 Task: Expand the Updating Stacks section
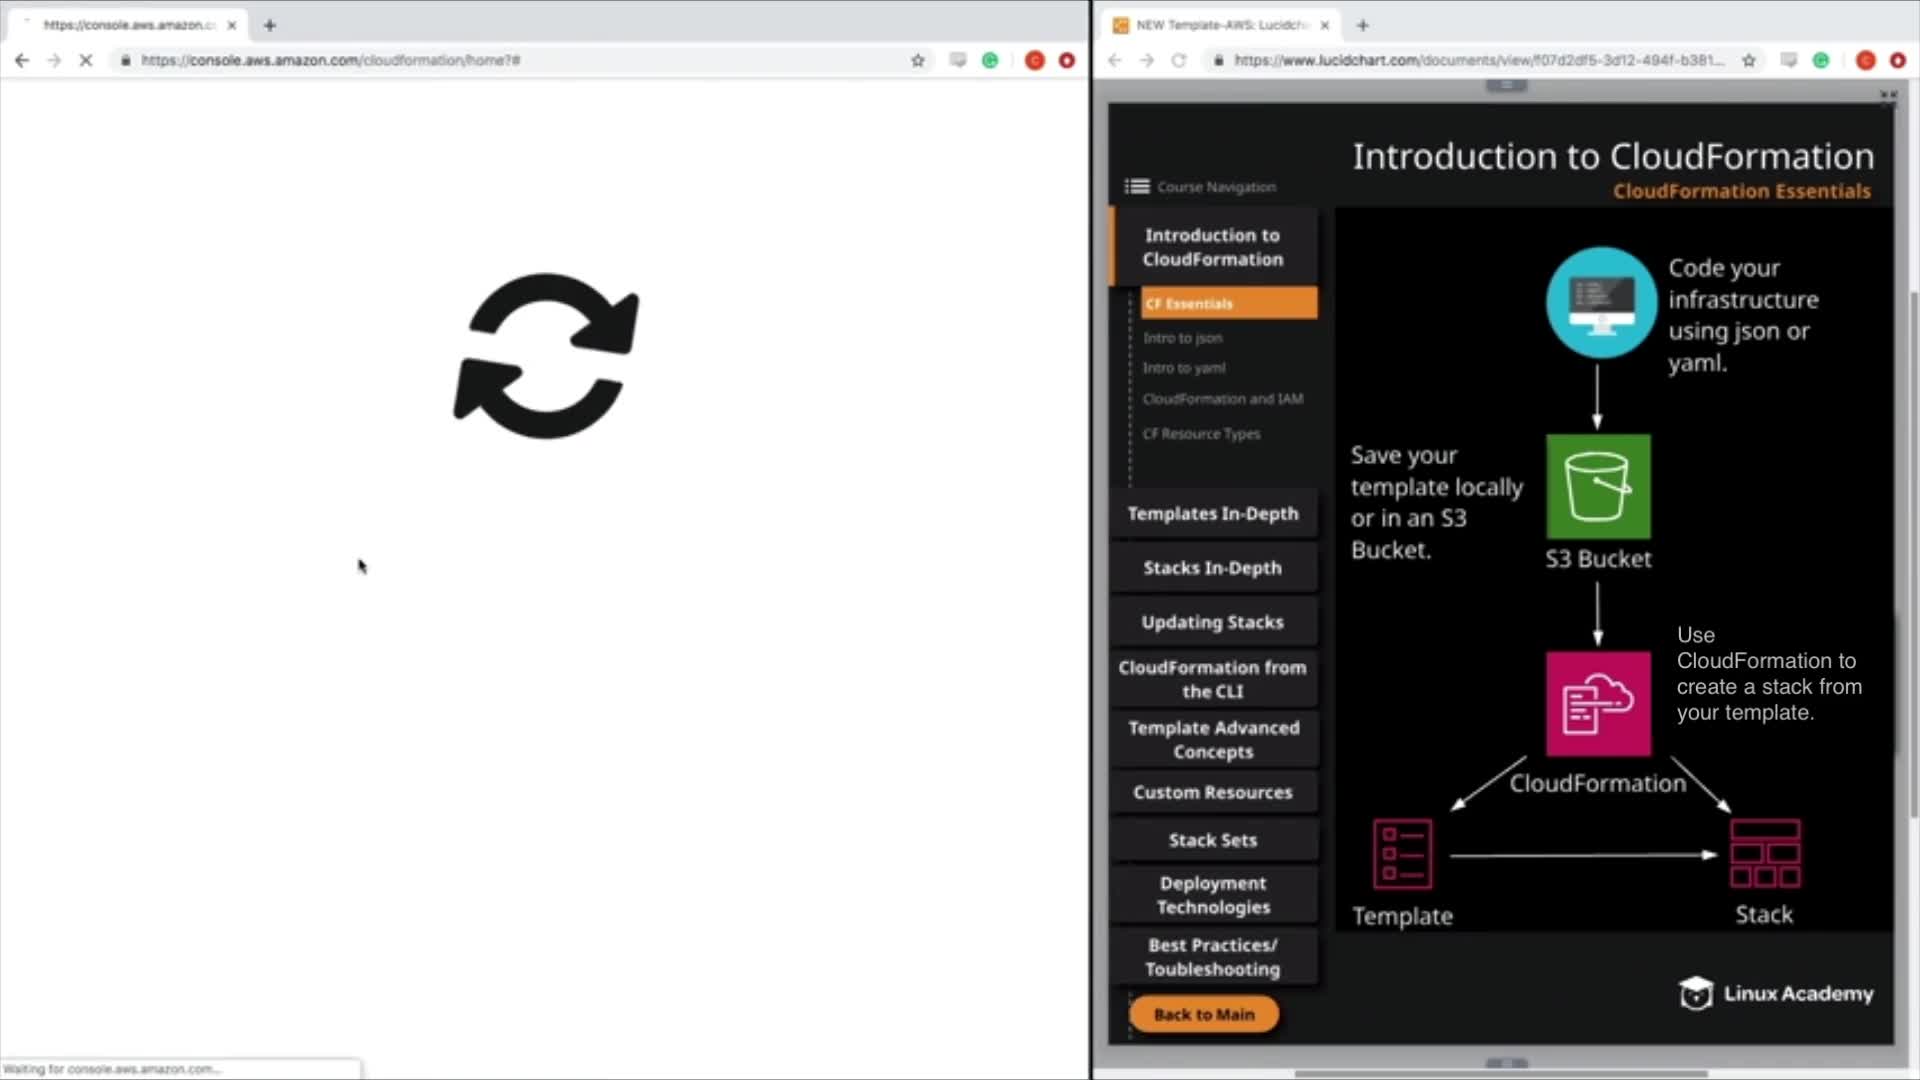(x=1212, y=622)
